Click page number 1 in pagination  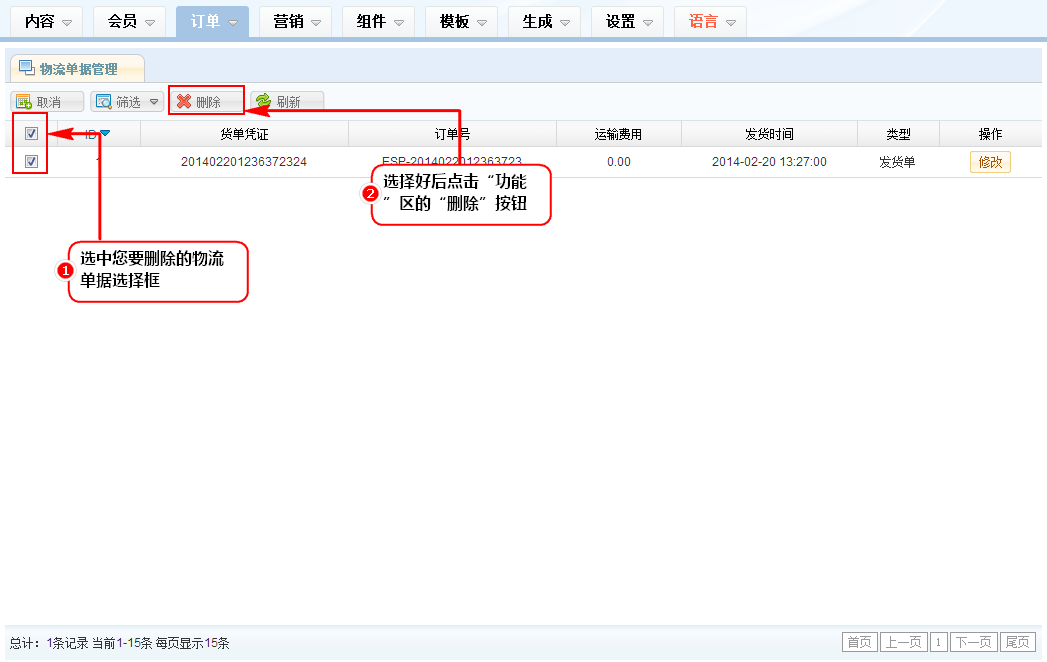click(x=939, y=642)
